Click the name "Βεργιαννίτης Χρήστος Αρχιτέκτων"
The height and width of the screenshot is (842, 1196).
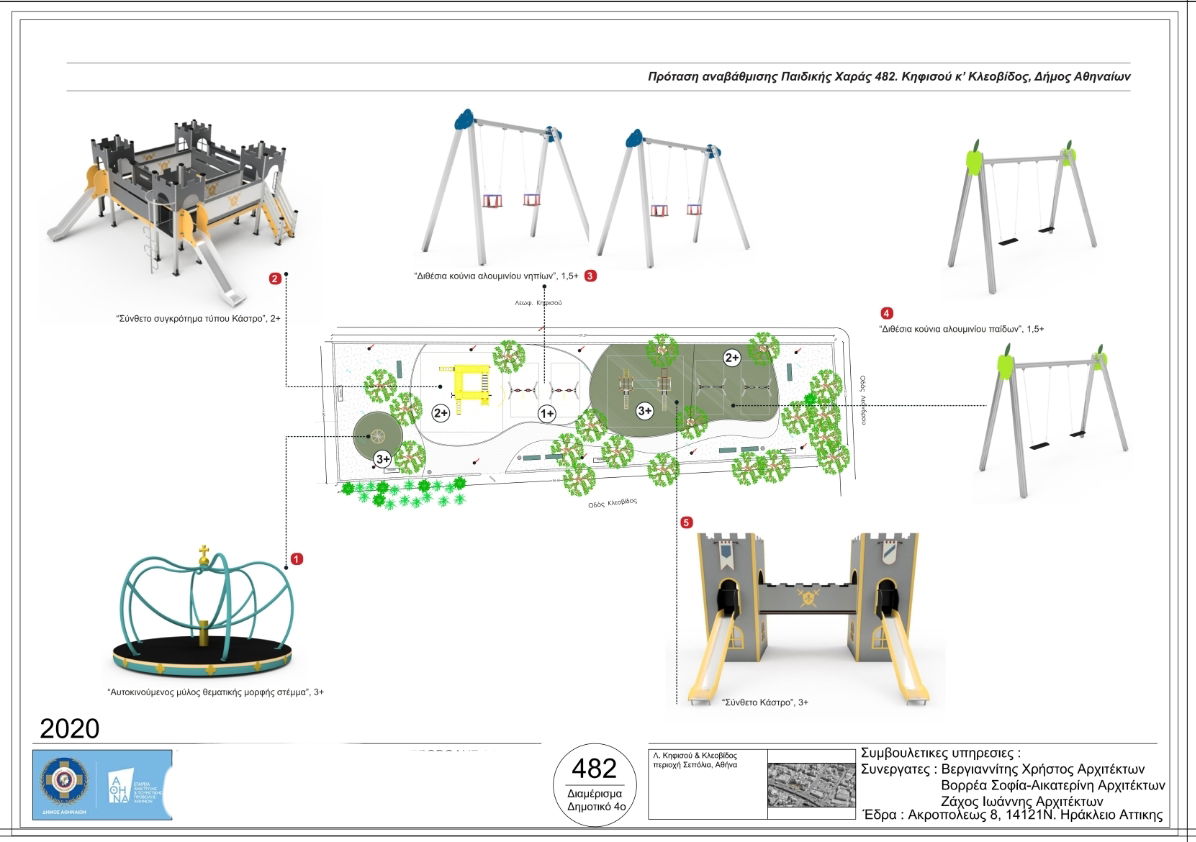pyautogui.click(x=1043, y=769)
